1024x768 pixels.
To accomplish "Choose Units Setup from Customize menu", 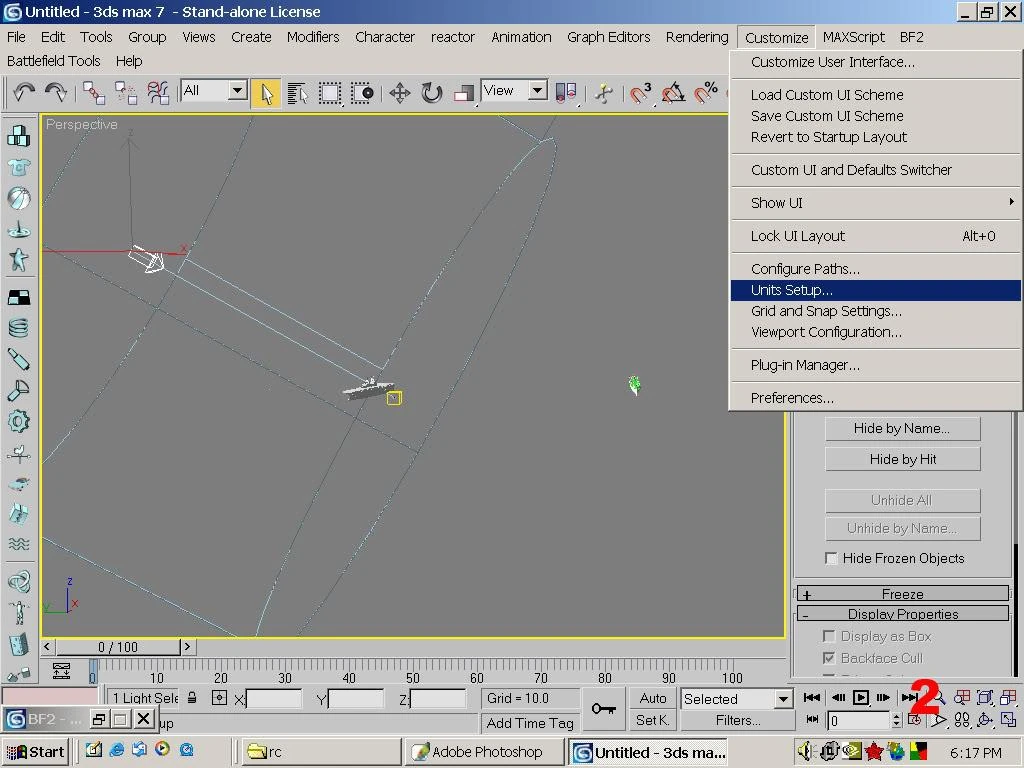I will click(792, 290).
